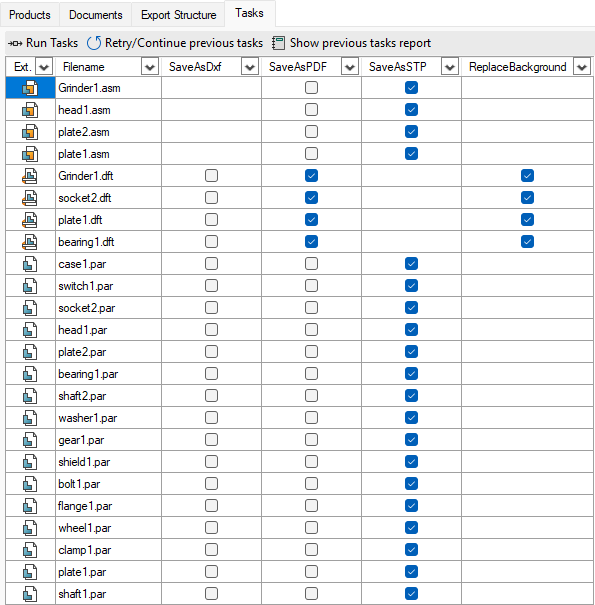Click the case1.par part file icon

[30, 264]
